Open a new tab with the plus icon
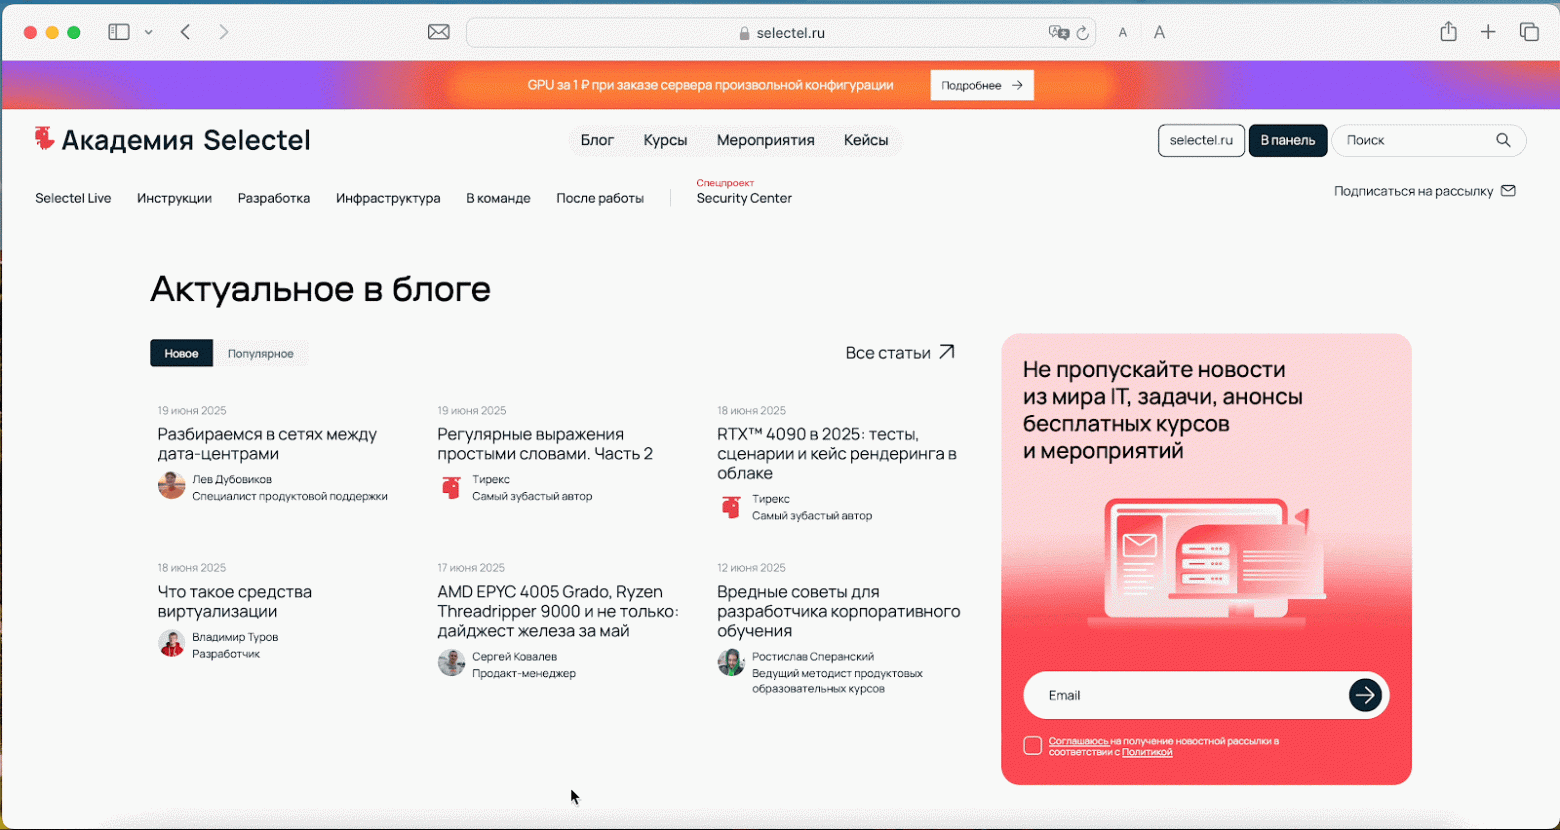 pyautogui.click(x=1489, y=31)
